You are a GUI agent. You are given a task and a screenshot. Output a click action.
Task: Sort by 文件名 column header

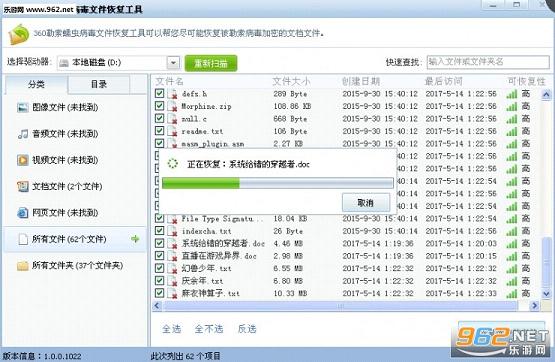click(170, 82)
